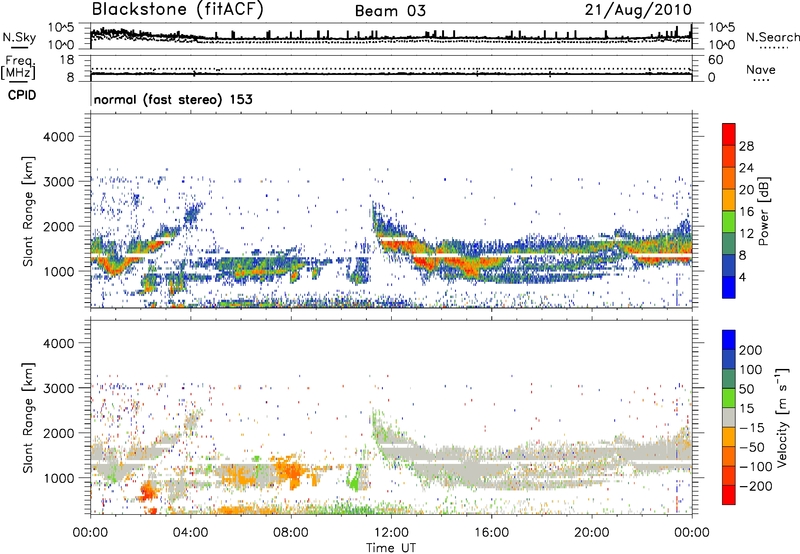Click the "08:00" time tick label

[x=291, y=533]
